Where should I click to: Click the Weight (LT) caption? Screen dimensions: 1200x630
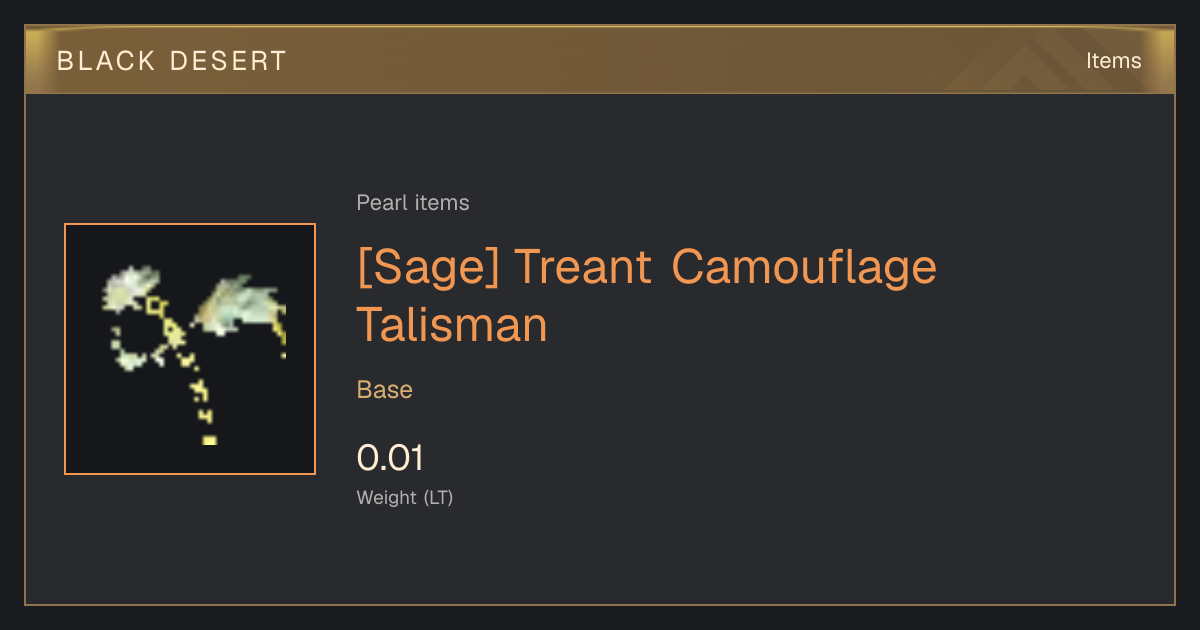pyautogui.click(x=405, y=497)
